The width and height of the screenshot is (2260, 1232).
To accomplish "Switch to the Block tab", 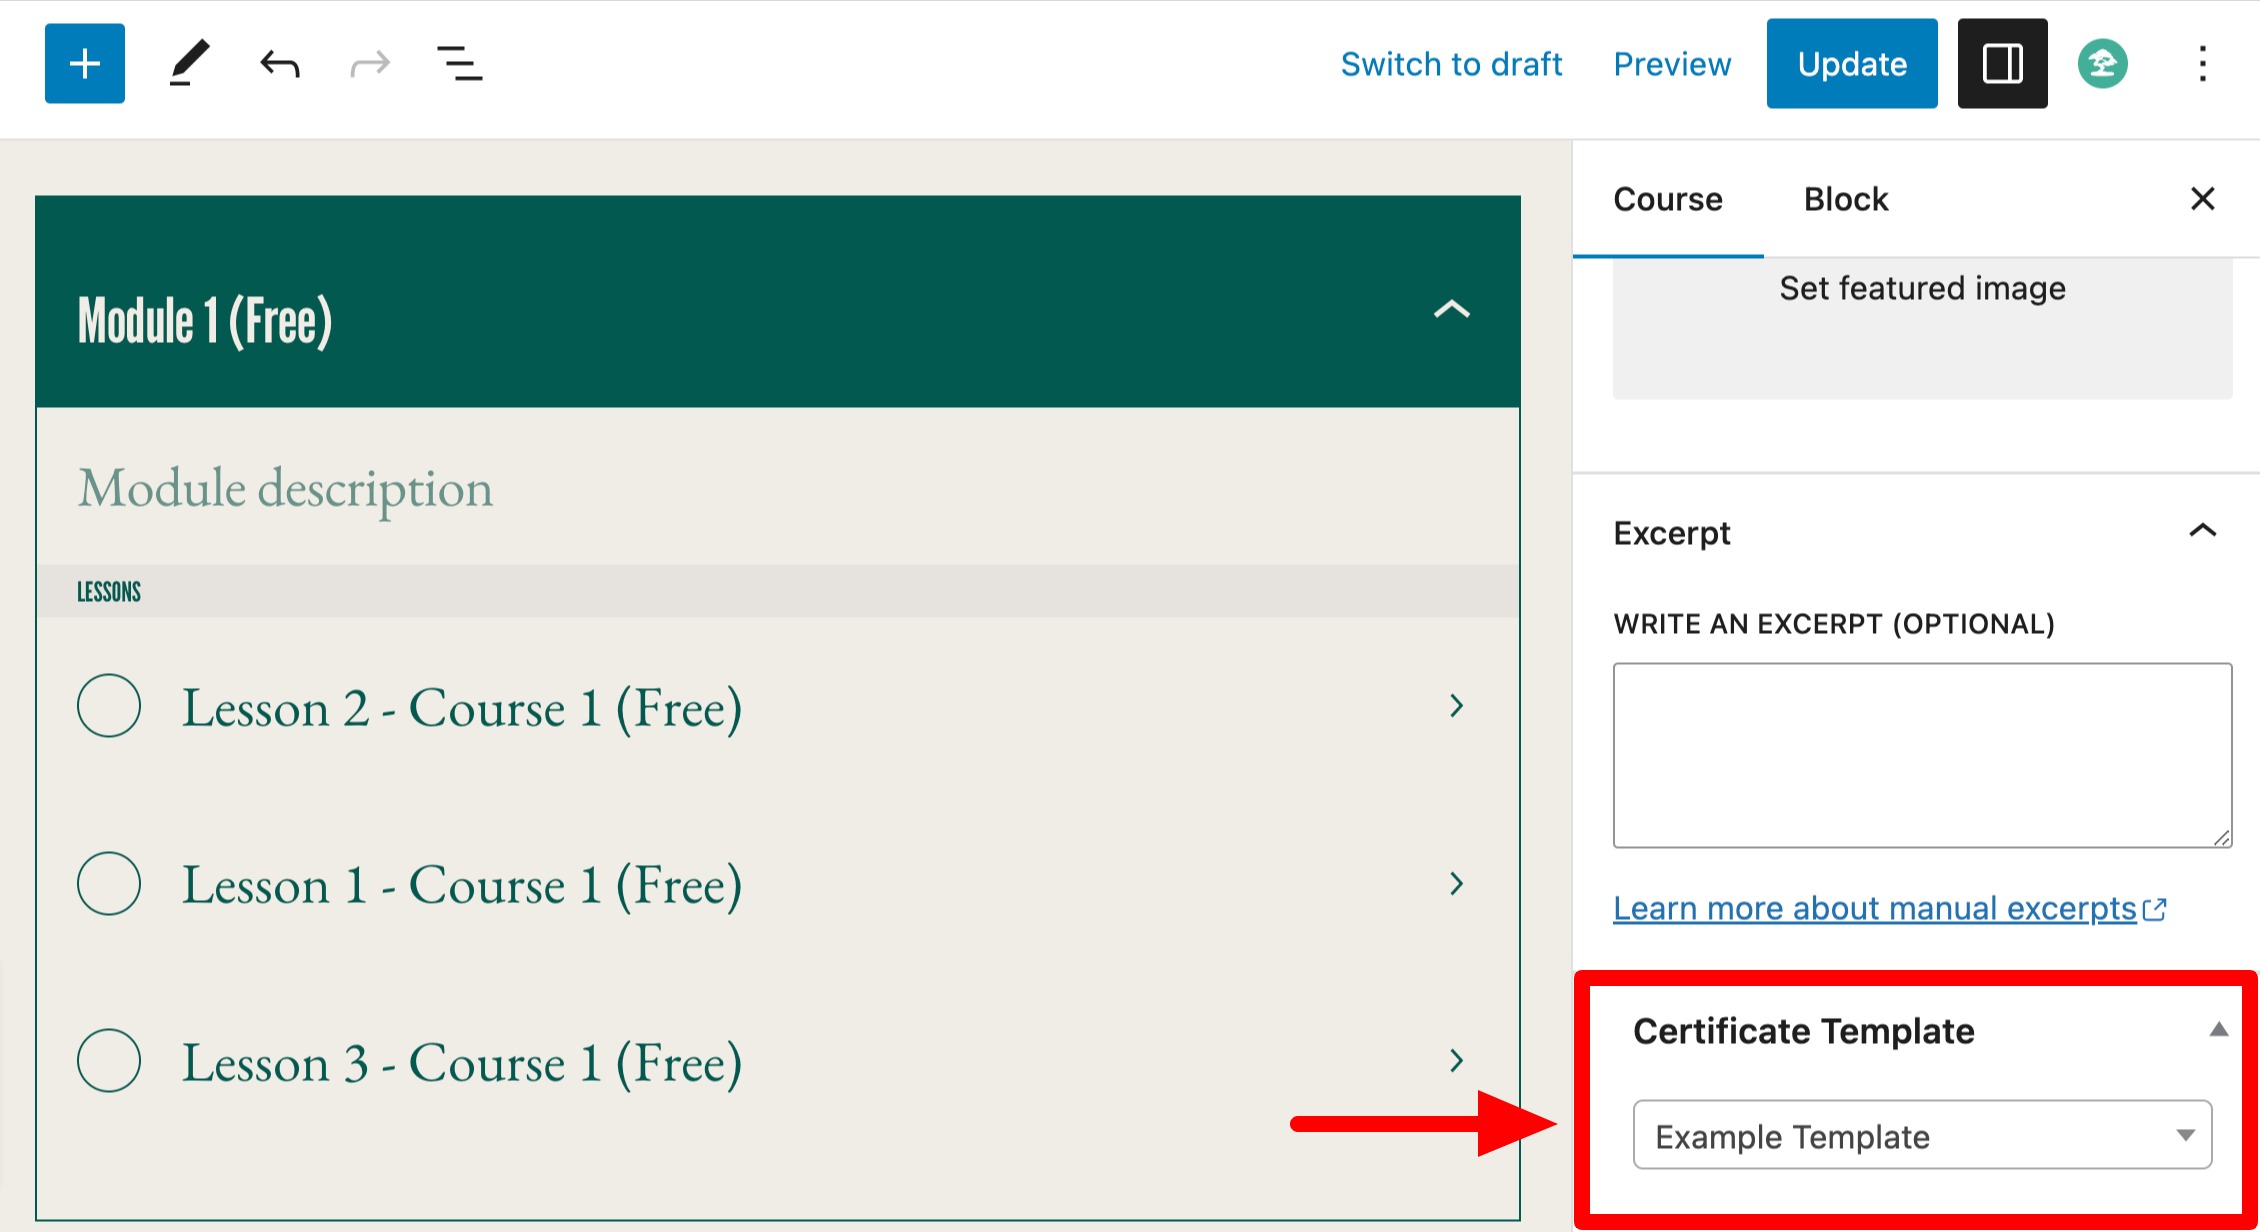I will (x=1845, y=199).
